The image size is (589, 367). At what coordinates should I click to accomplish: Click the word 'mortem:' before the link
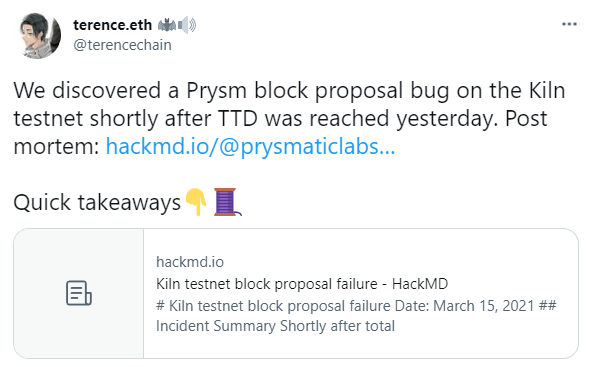[56, 146]
